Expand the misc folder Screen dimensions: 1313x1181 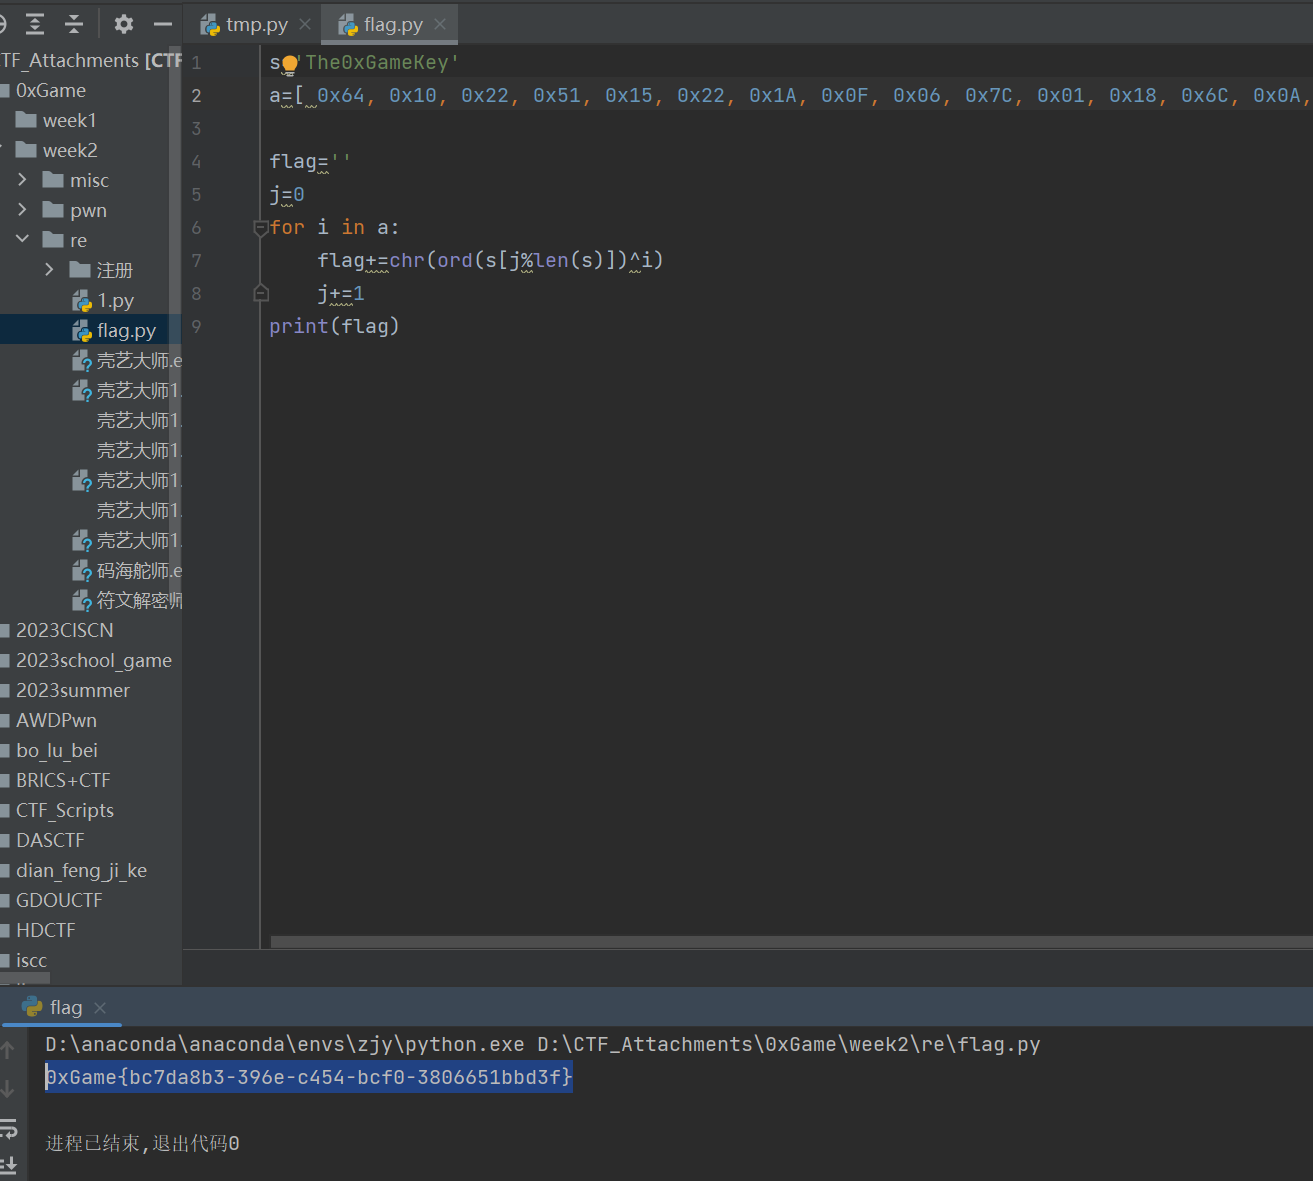coord(23,180)
